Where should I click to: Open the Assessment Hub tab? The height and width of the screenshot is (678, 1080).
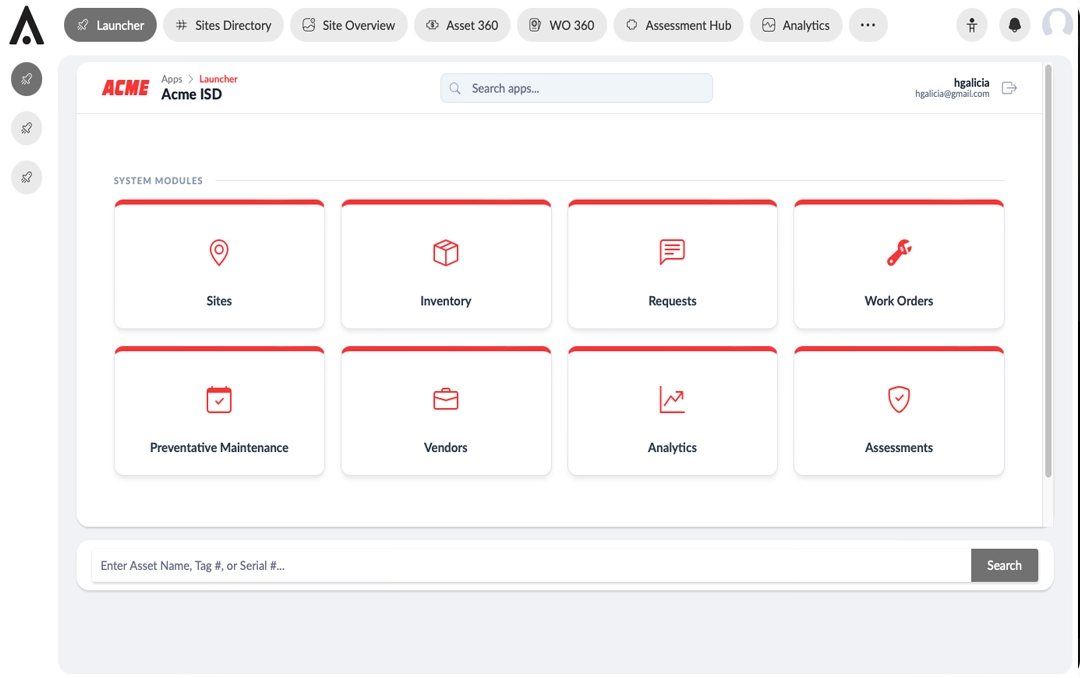click(x=678, y=24)
